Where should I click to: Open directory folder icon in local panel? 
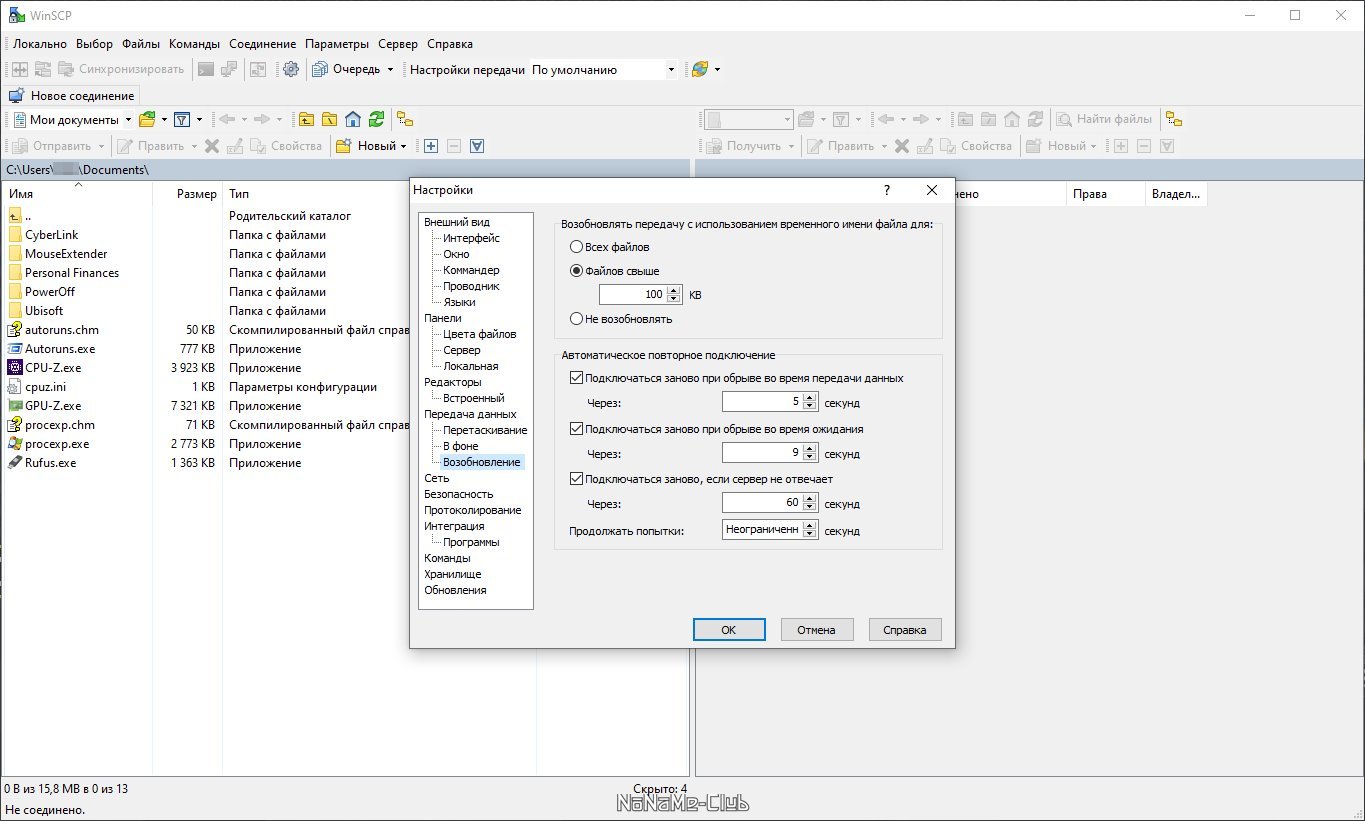(147, 119)
